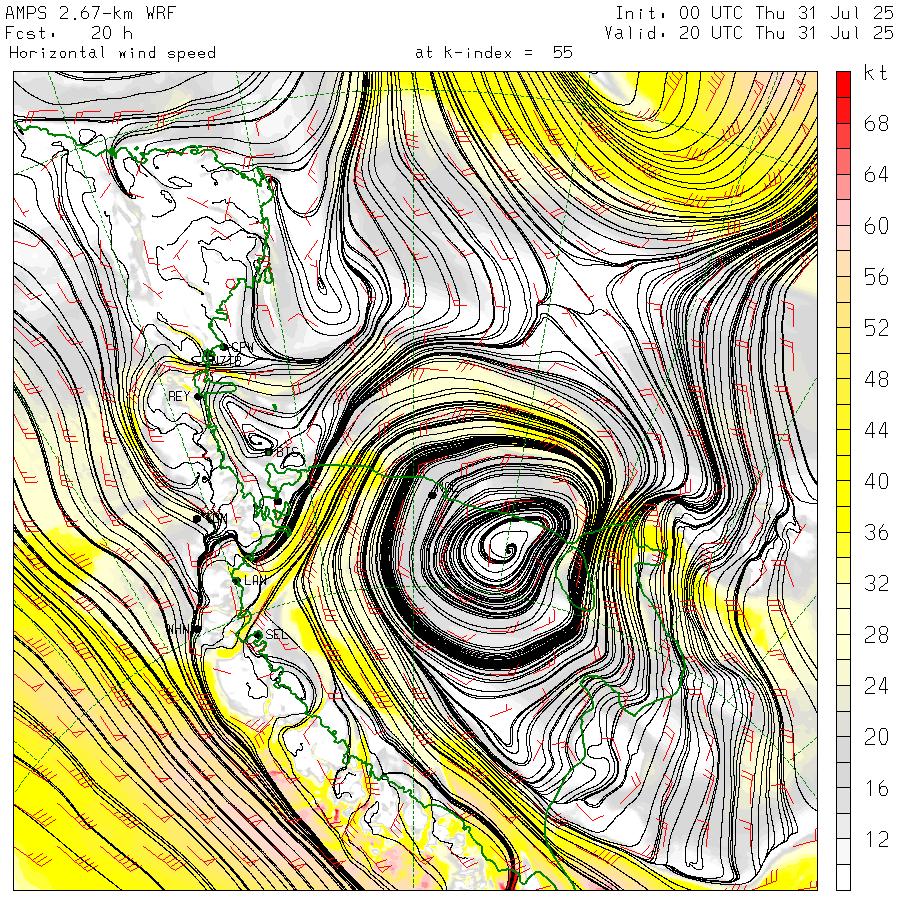Click the 64 value on the color scale
This screenshot has height=900, width=900.
(x=876, y=174)
